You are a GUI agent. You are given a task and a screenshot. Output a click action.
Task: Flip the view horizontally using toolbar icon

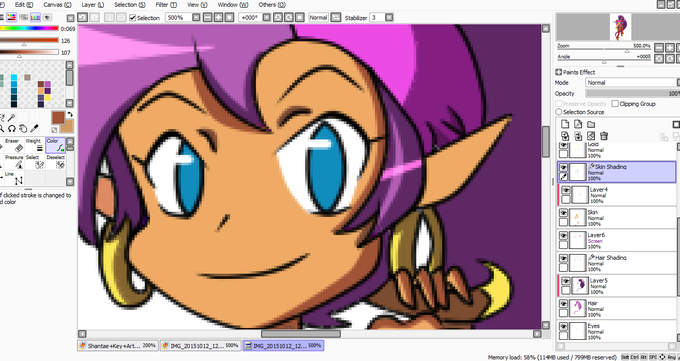(336, 17)
